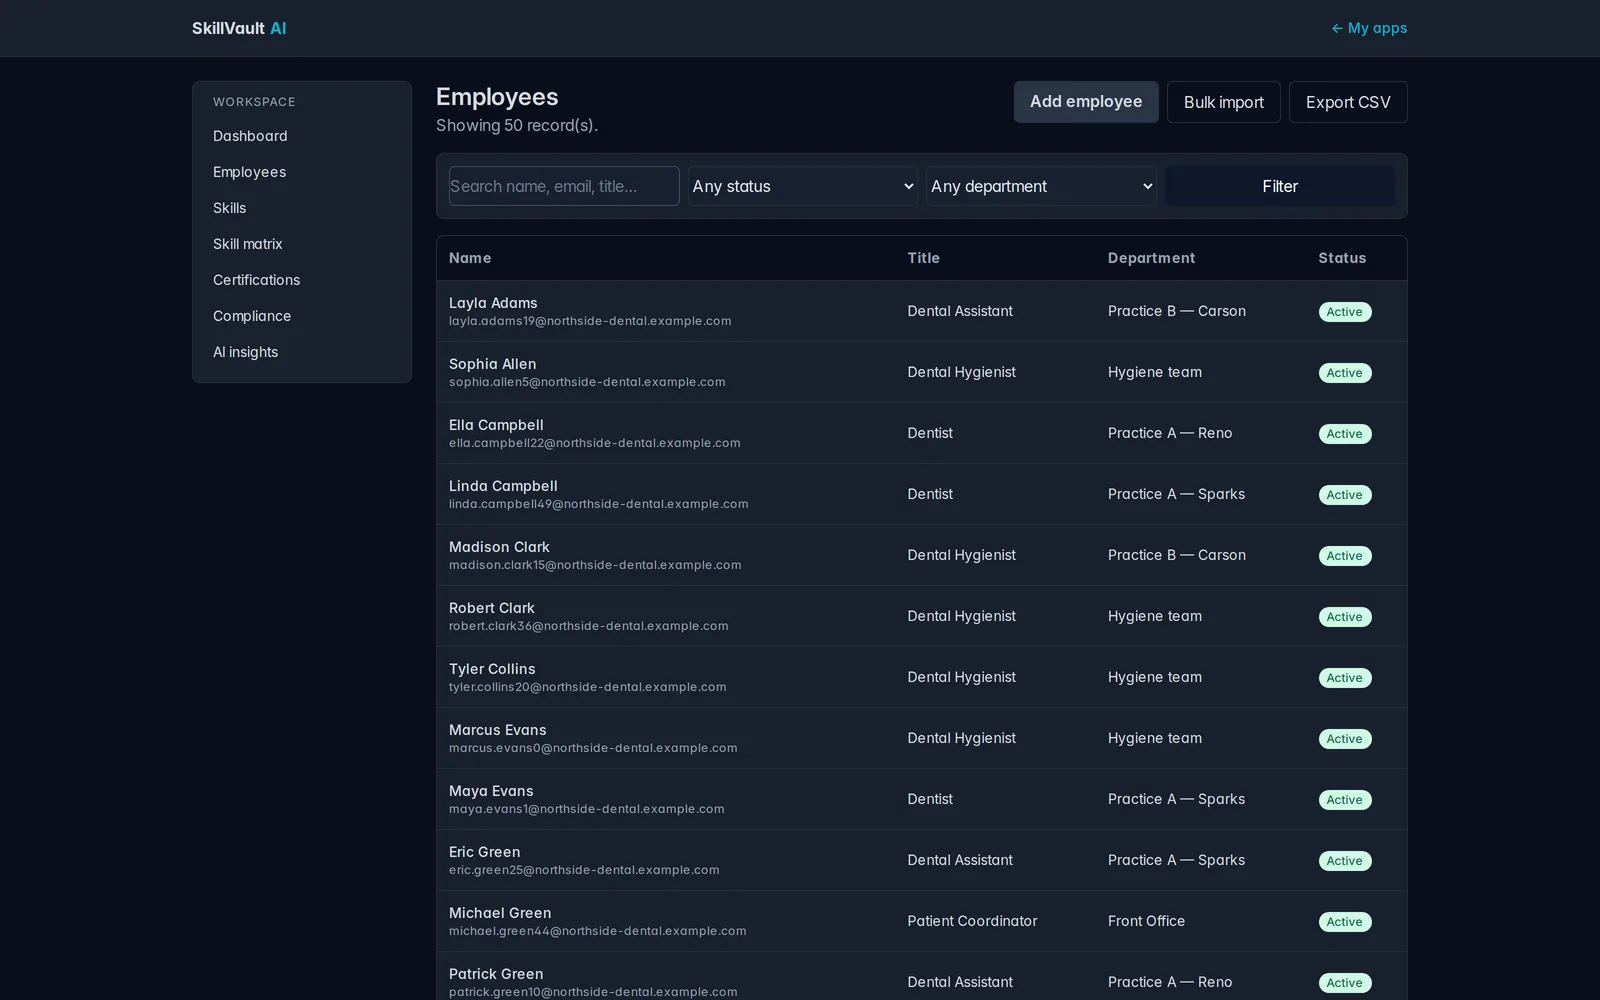
Task: Start a Bulk import
Action: (1224, 102)
